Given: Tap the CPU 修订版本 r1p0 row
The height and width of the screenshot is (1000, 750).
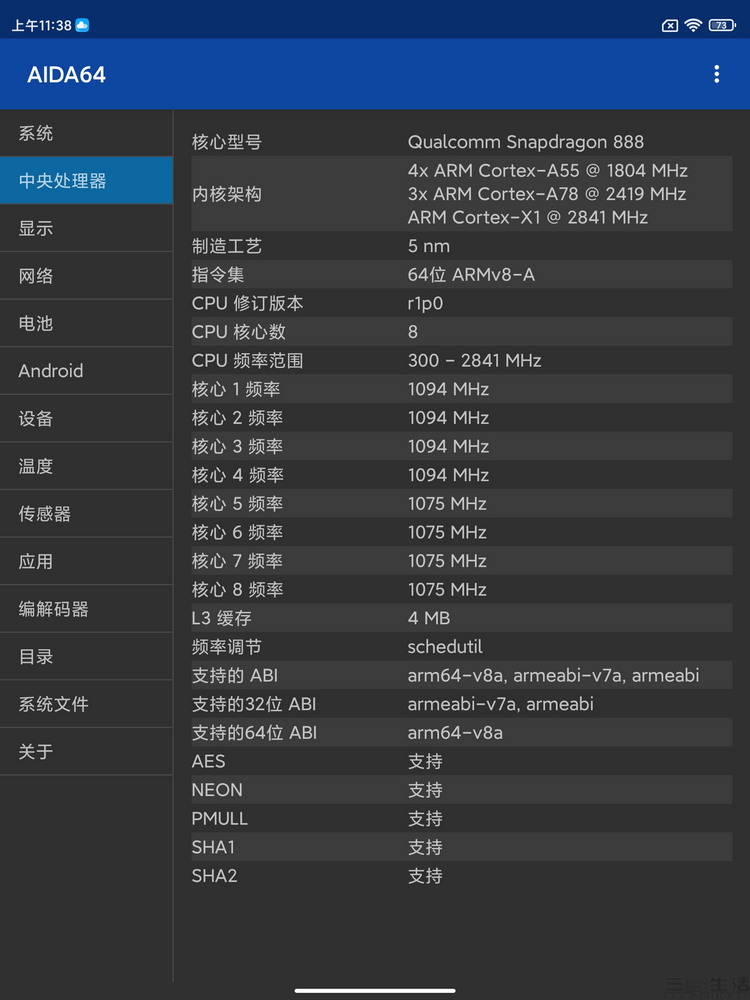Looking at the screenshot, I should tap(462, 303).
